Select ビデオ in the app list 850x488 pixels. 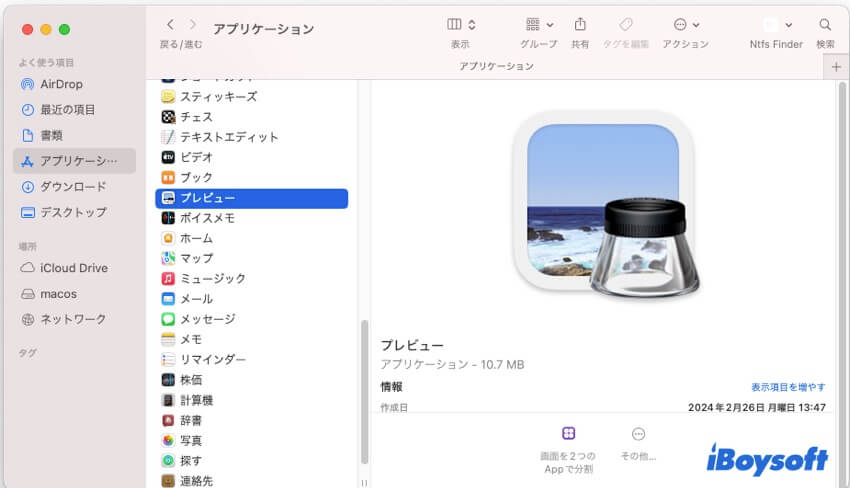coord(252,157)
